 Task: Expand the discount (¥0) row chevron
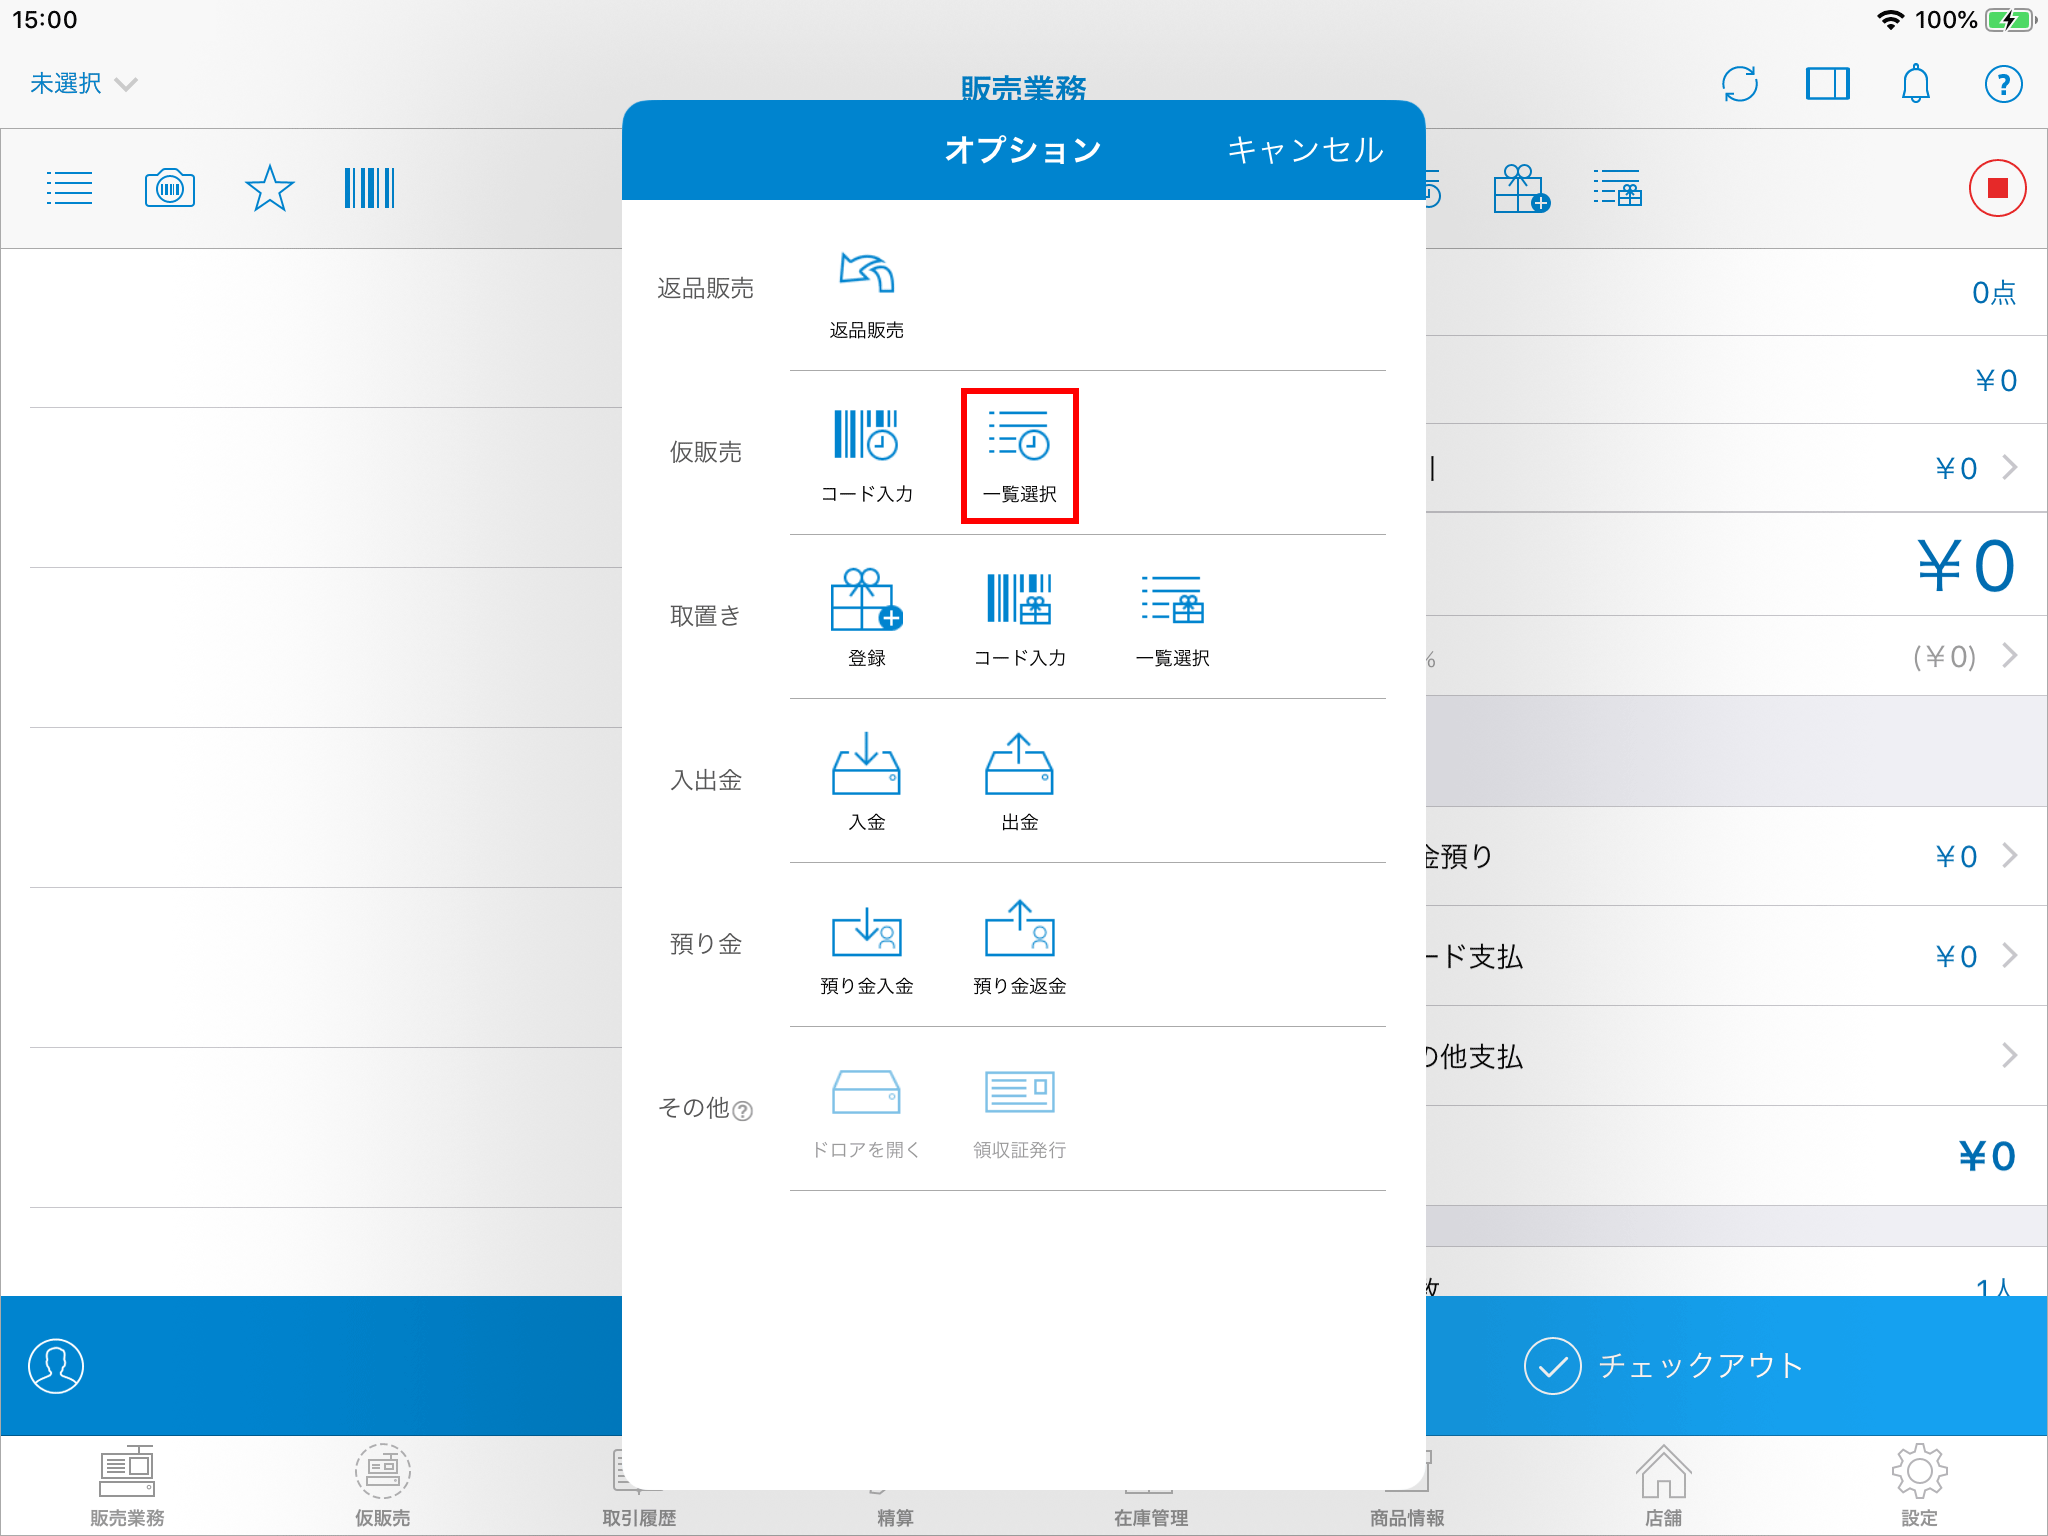[2009, 656]
